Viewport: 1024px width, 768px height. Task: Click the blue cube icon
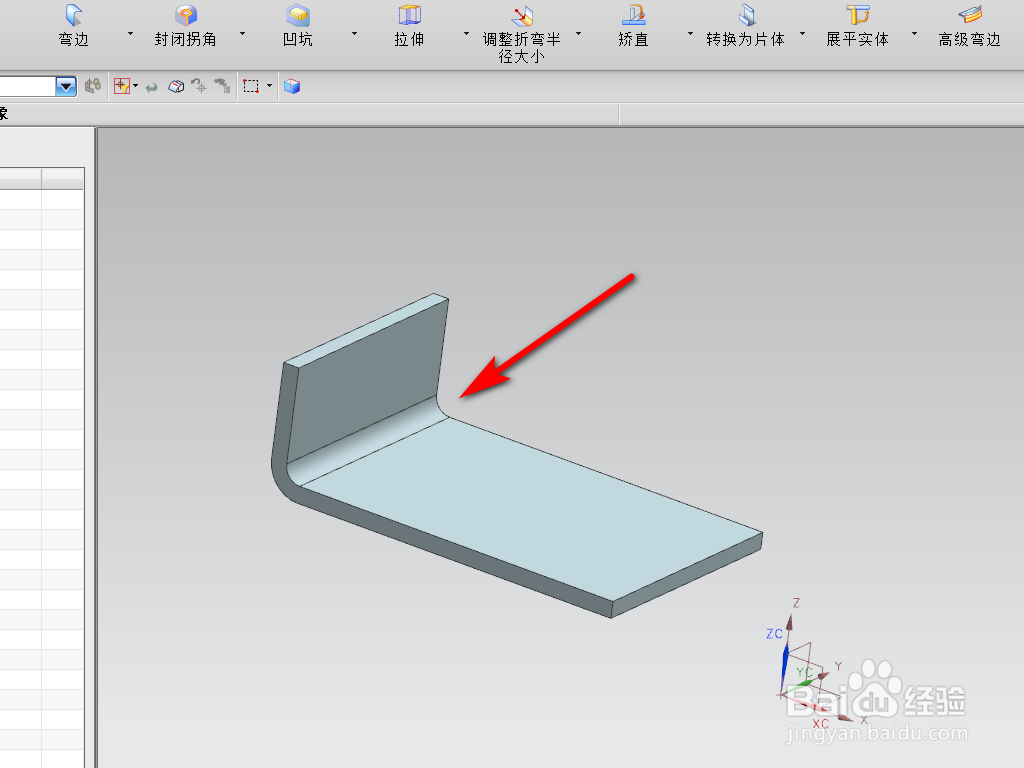tap(292, 86)
